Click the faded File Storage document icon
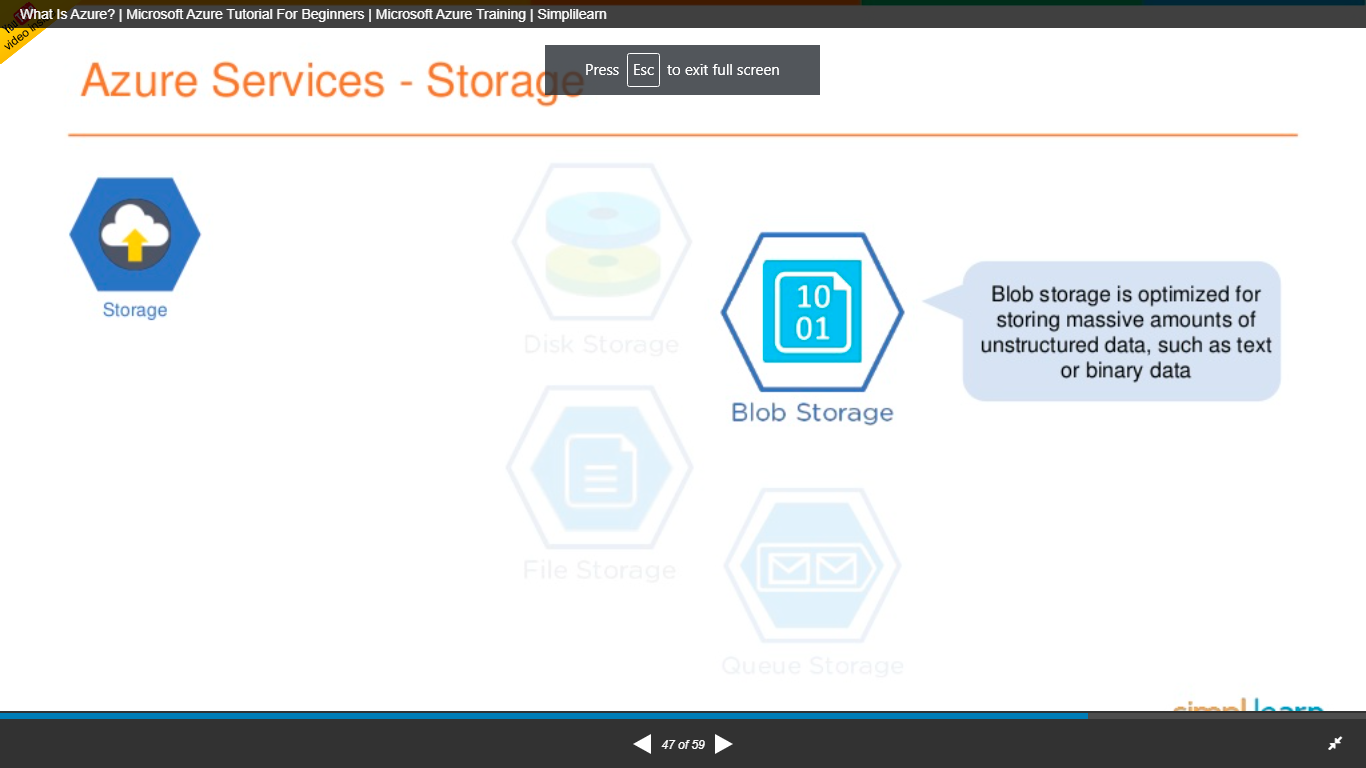Image resolution: width=1366 pixels, height=768 pixels. tap(600, 467)
